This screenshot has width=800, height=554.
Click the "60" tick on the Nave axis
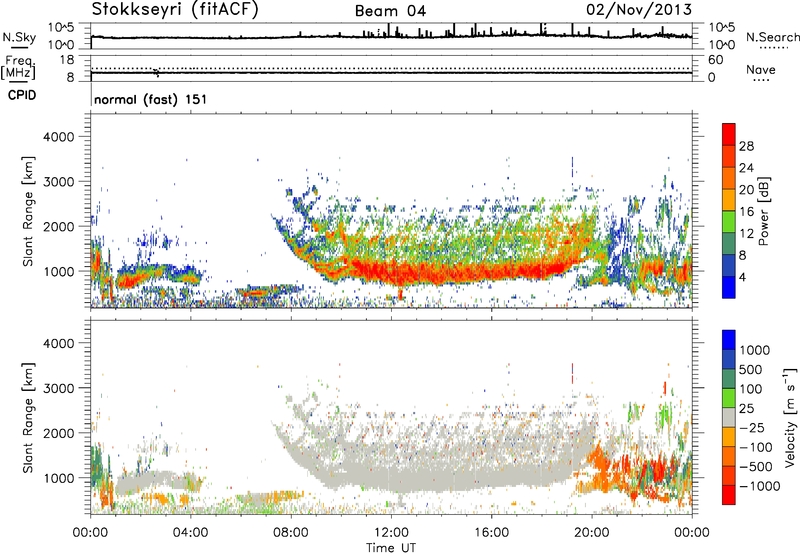[x=715, y=60]
